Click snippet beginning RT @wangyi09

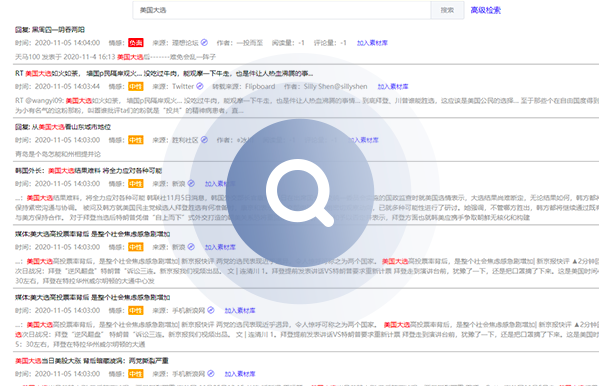click(307, 105)
